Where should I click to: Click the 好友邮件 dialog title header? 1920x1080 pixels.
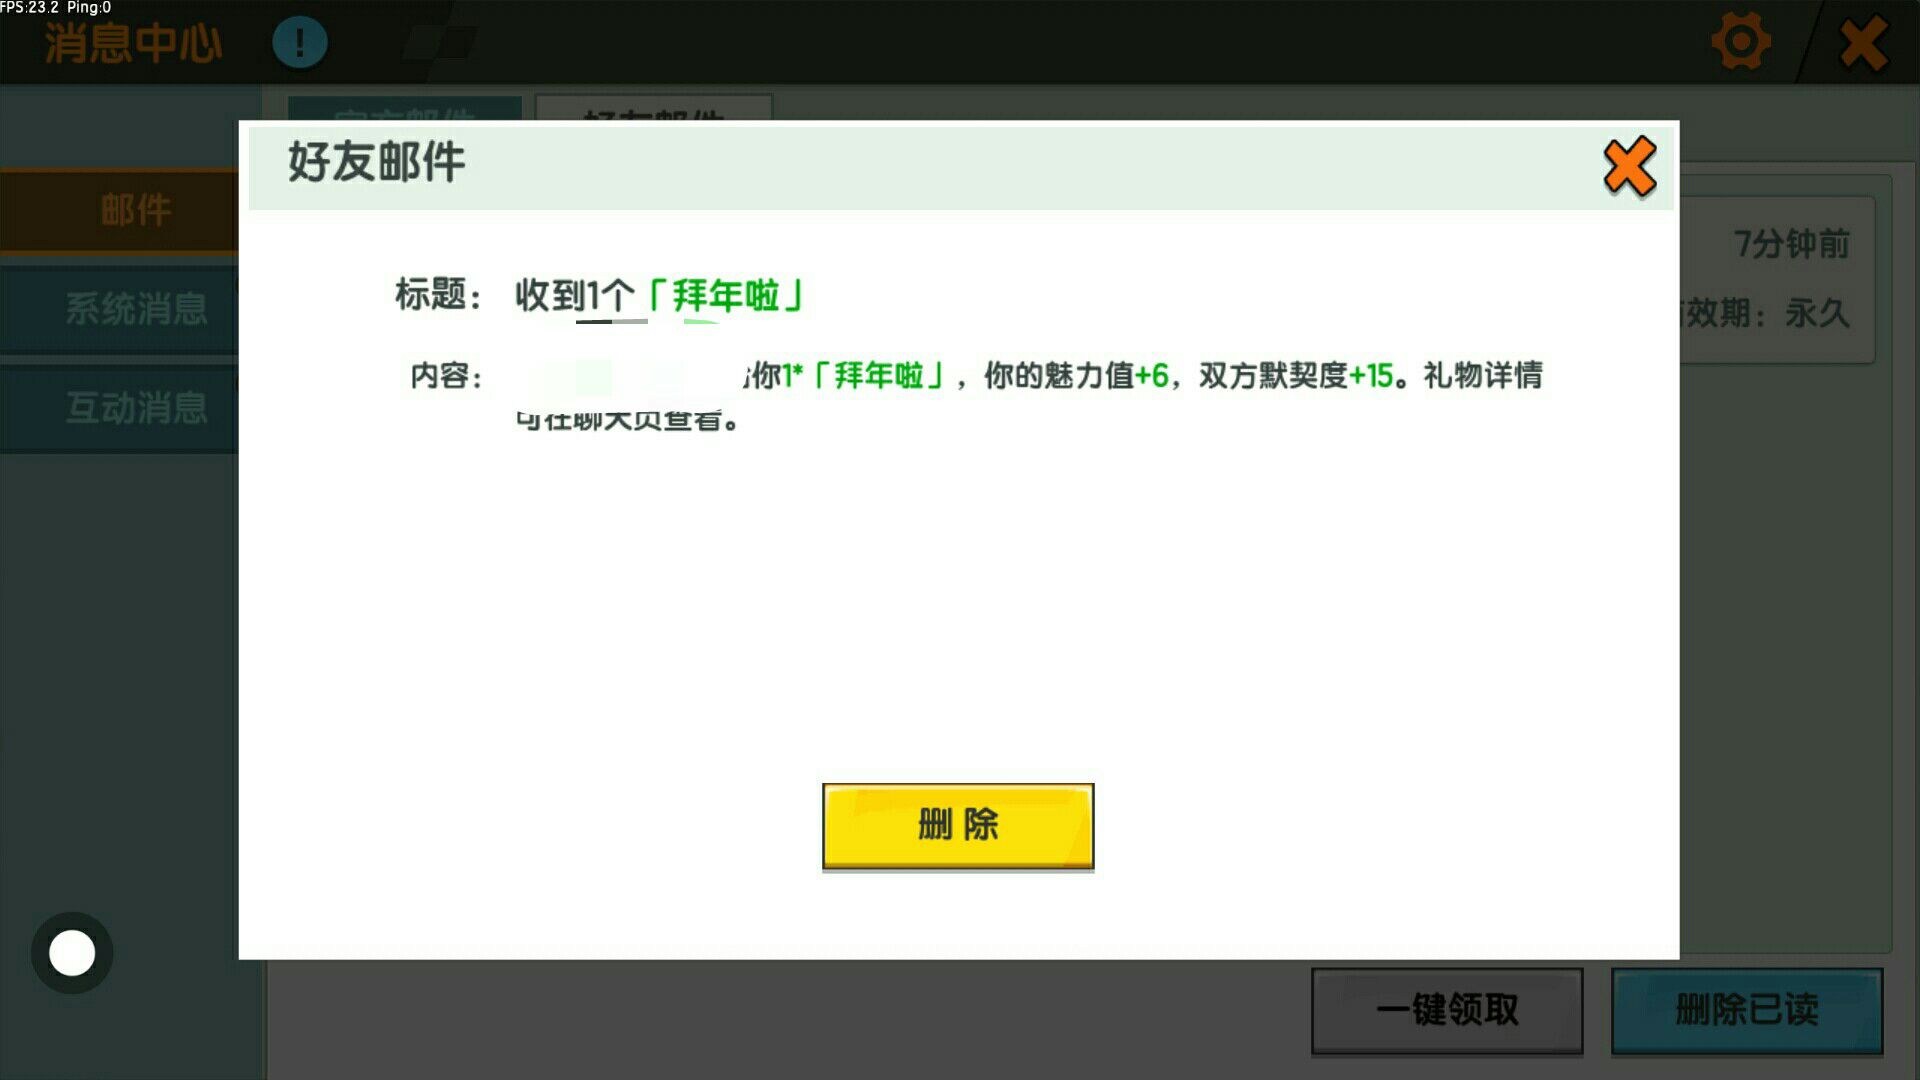(376, 163)
